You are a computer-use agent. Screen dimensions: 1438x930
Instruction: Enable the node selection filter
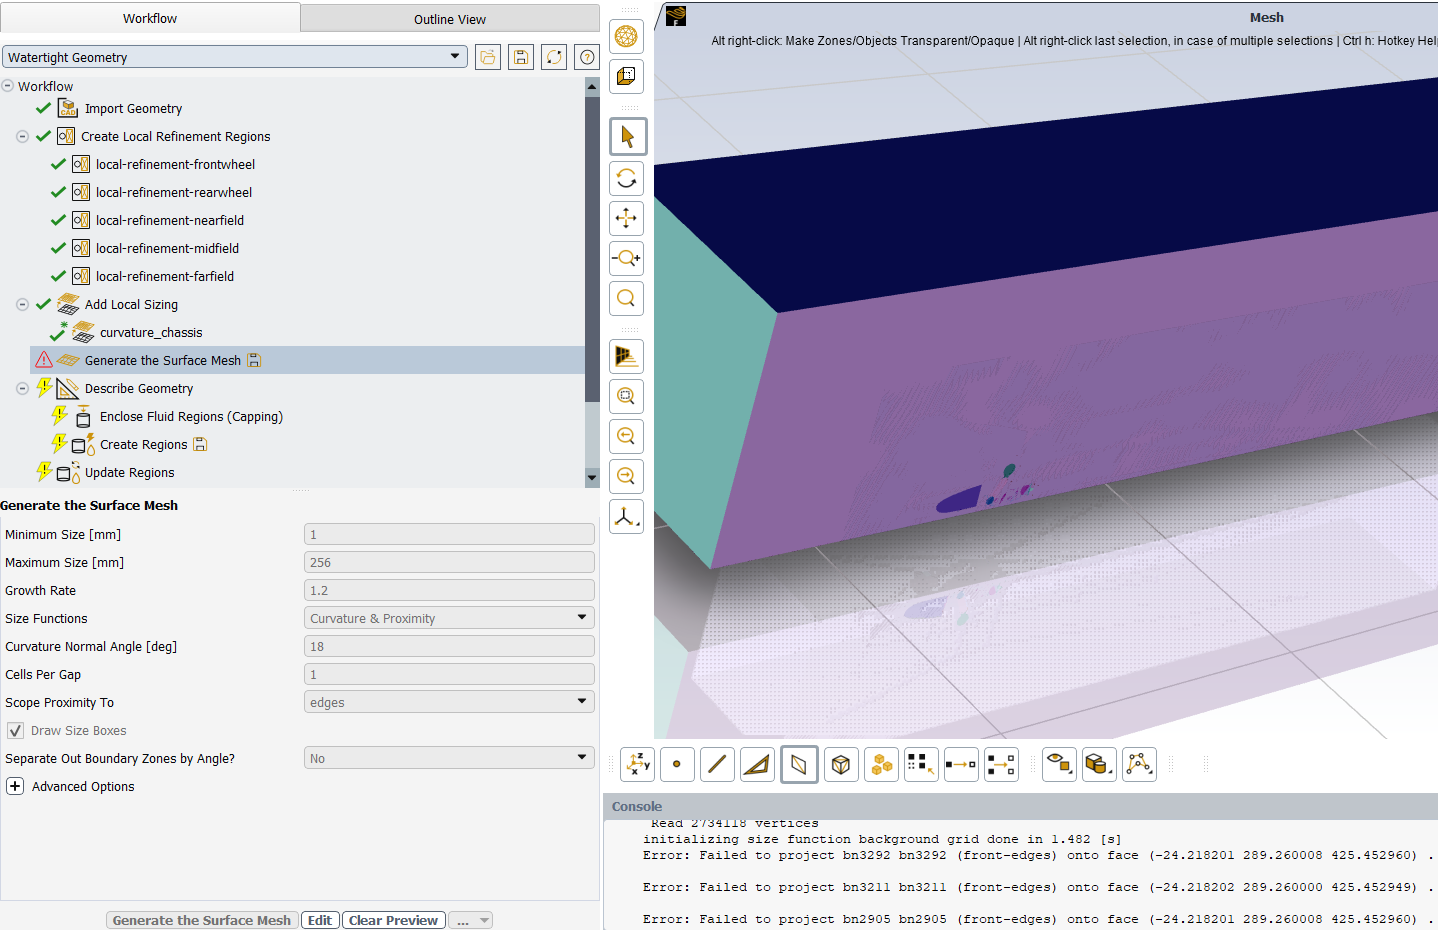(677, 765)
